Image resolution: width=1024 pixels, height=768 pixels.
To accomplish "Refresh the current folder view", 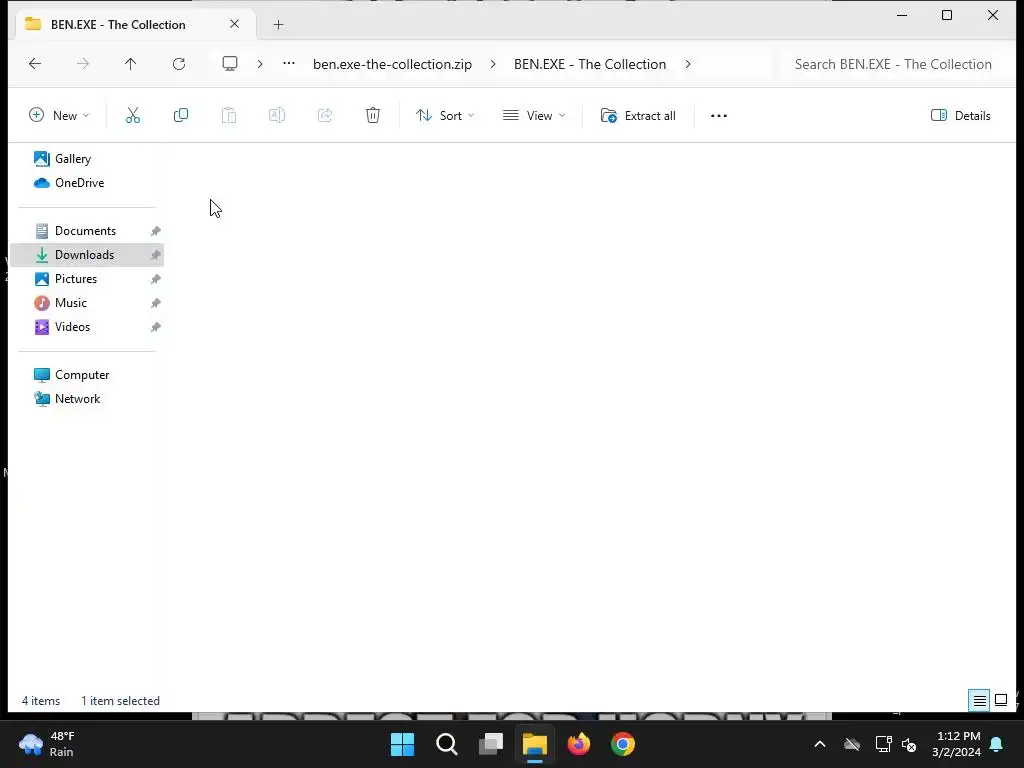I will click(x=179, y=63).
